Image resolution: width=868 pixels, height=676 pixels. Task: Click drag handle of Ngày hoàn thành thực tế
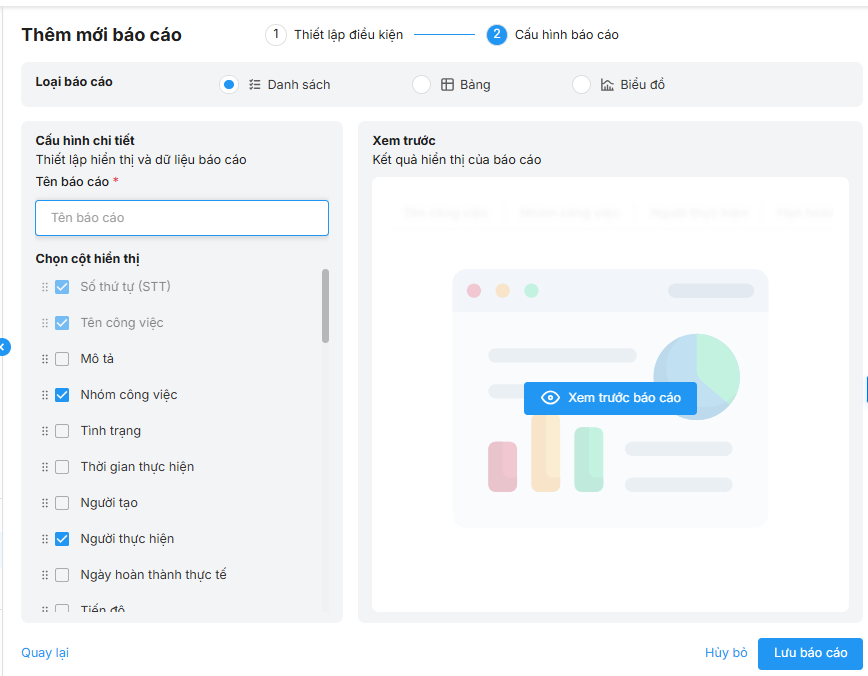coord(45,575)
